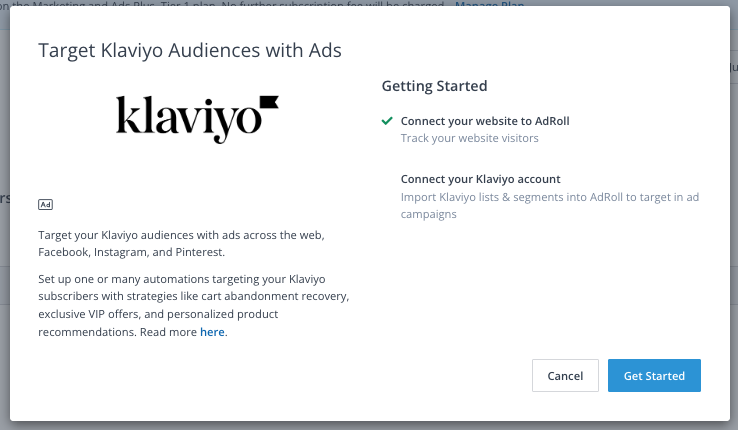Click 'Getting Started' heading
The image size is (738, 430).
(x=434, y=86)
